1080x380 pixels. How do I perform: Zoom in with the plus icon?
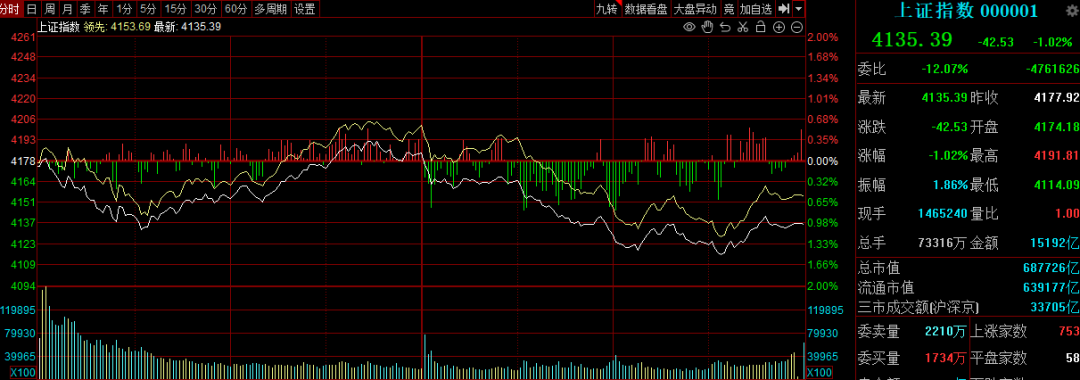pos(779,27)
